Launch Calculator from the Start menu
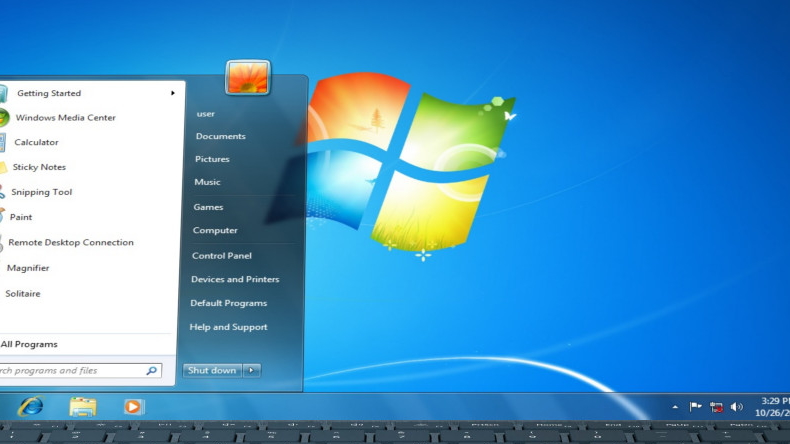Viewport: 790px width, 444px height. [36, 142]
